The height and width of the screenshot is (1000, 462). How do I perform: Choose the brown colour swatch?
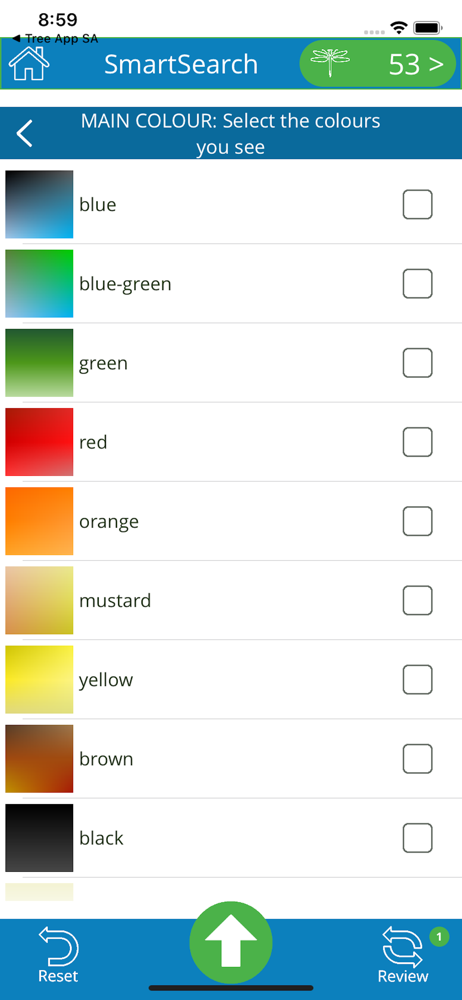[39, 758]
